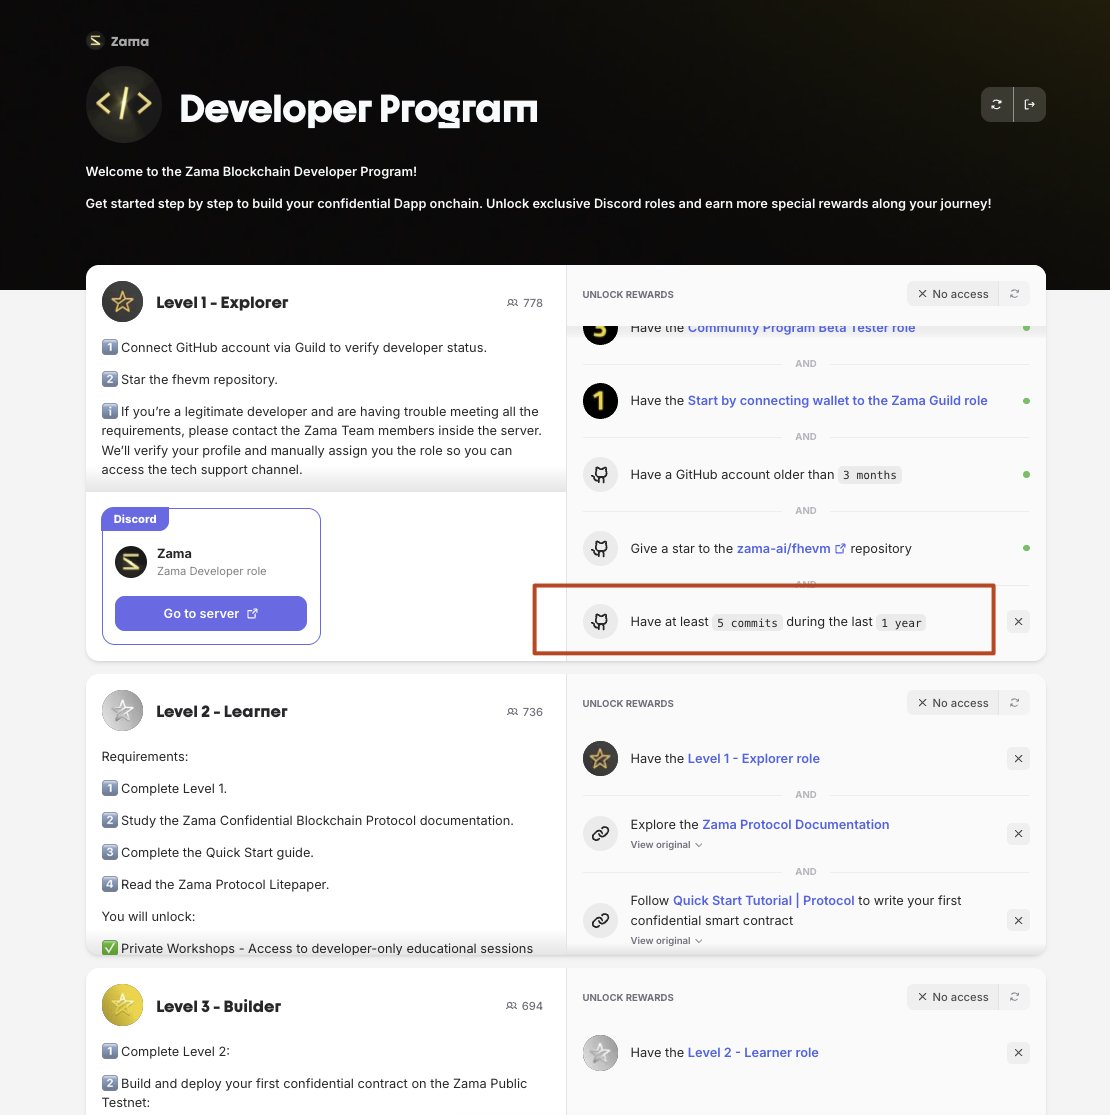Re-check access icon for Level 1 rewards
The image size is (1110, 1115).
[1014, 294]
